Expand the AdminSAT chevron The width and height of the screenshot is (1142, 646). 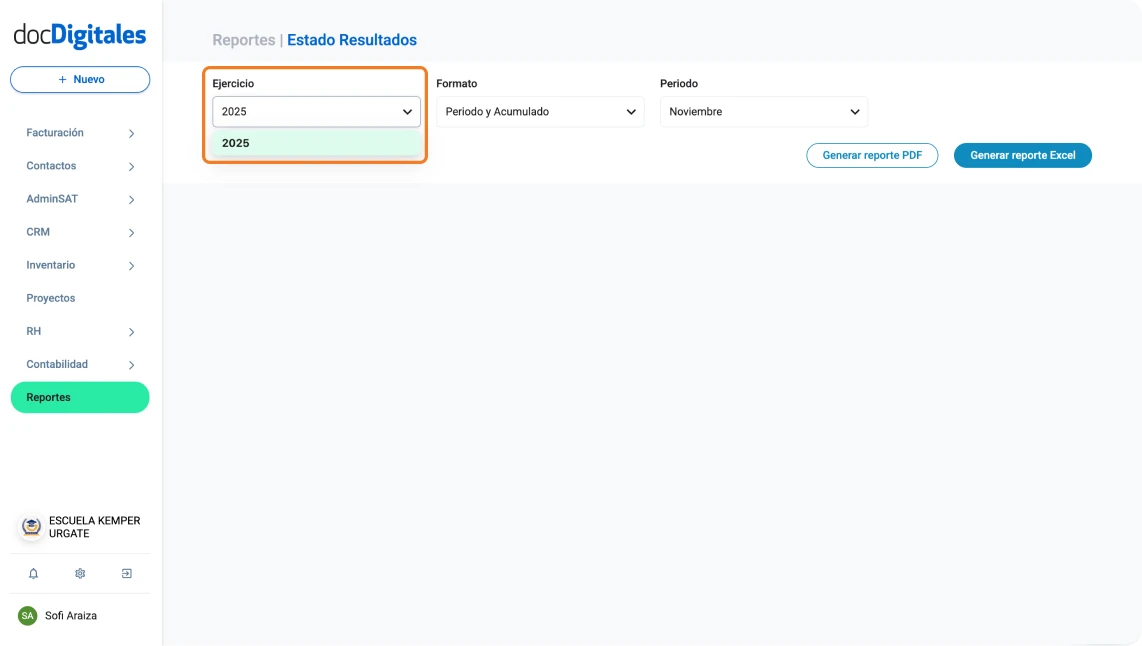[x=131, y=200]
